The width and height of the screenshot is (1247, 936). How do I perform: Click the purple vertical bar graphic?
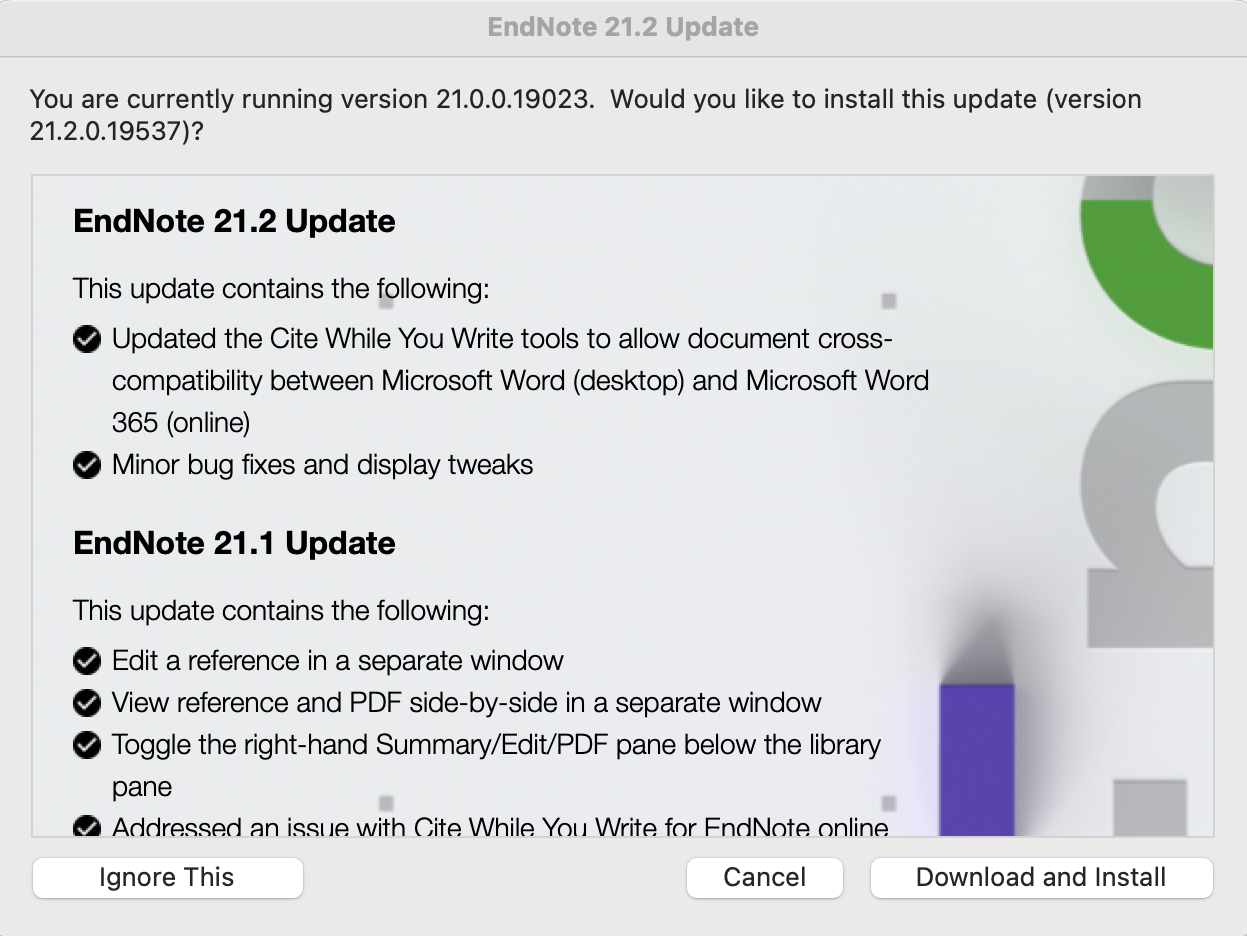tap(977, 758)
